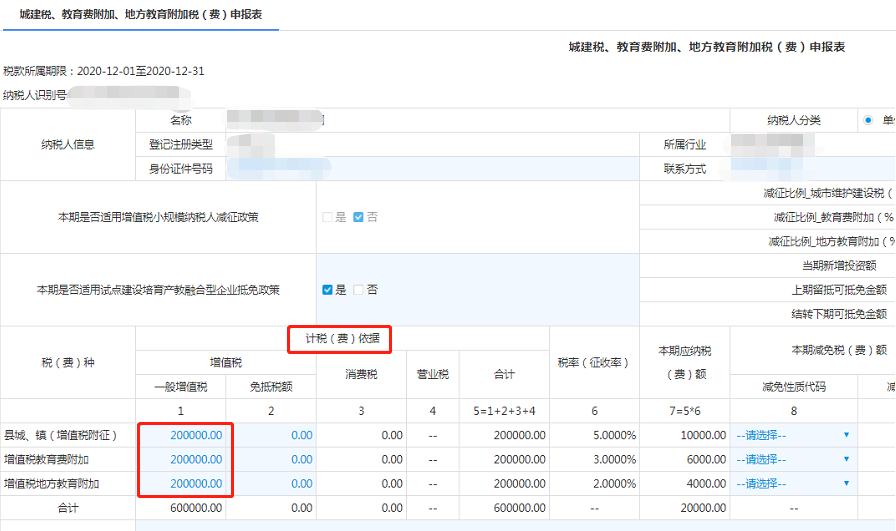Uncheck 是 for 产教融合型企业抵免政策
Image resolution: width=896 pixels, height=531 pixels.
327,290
